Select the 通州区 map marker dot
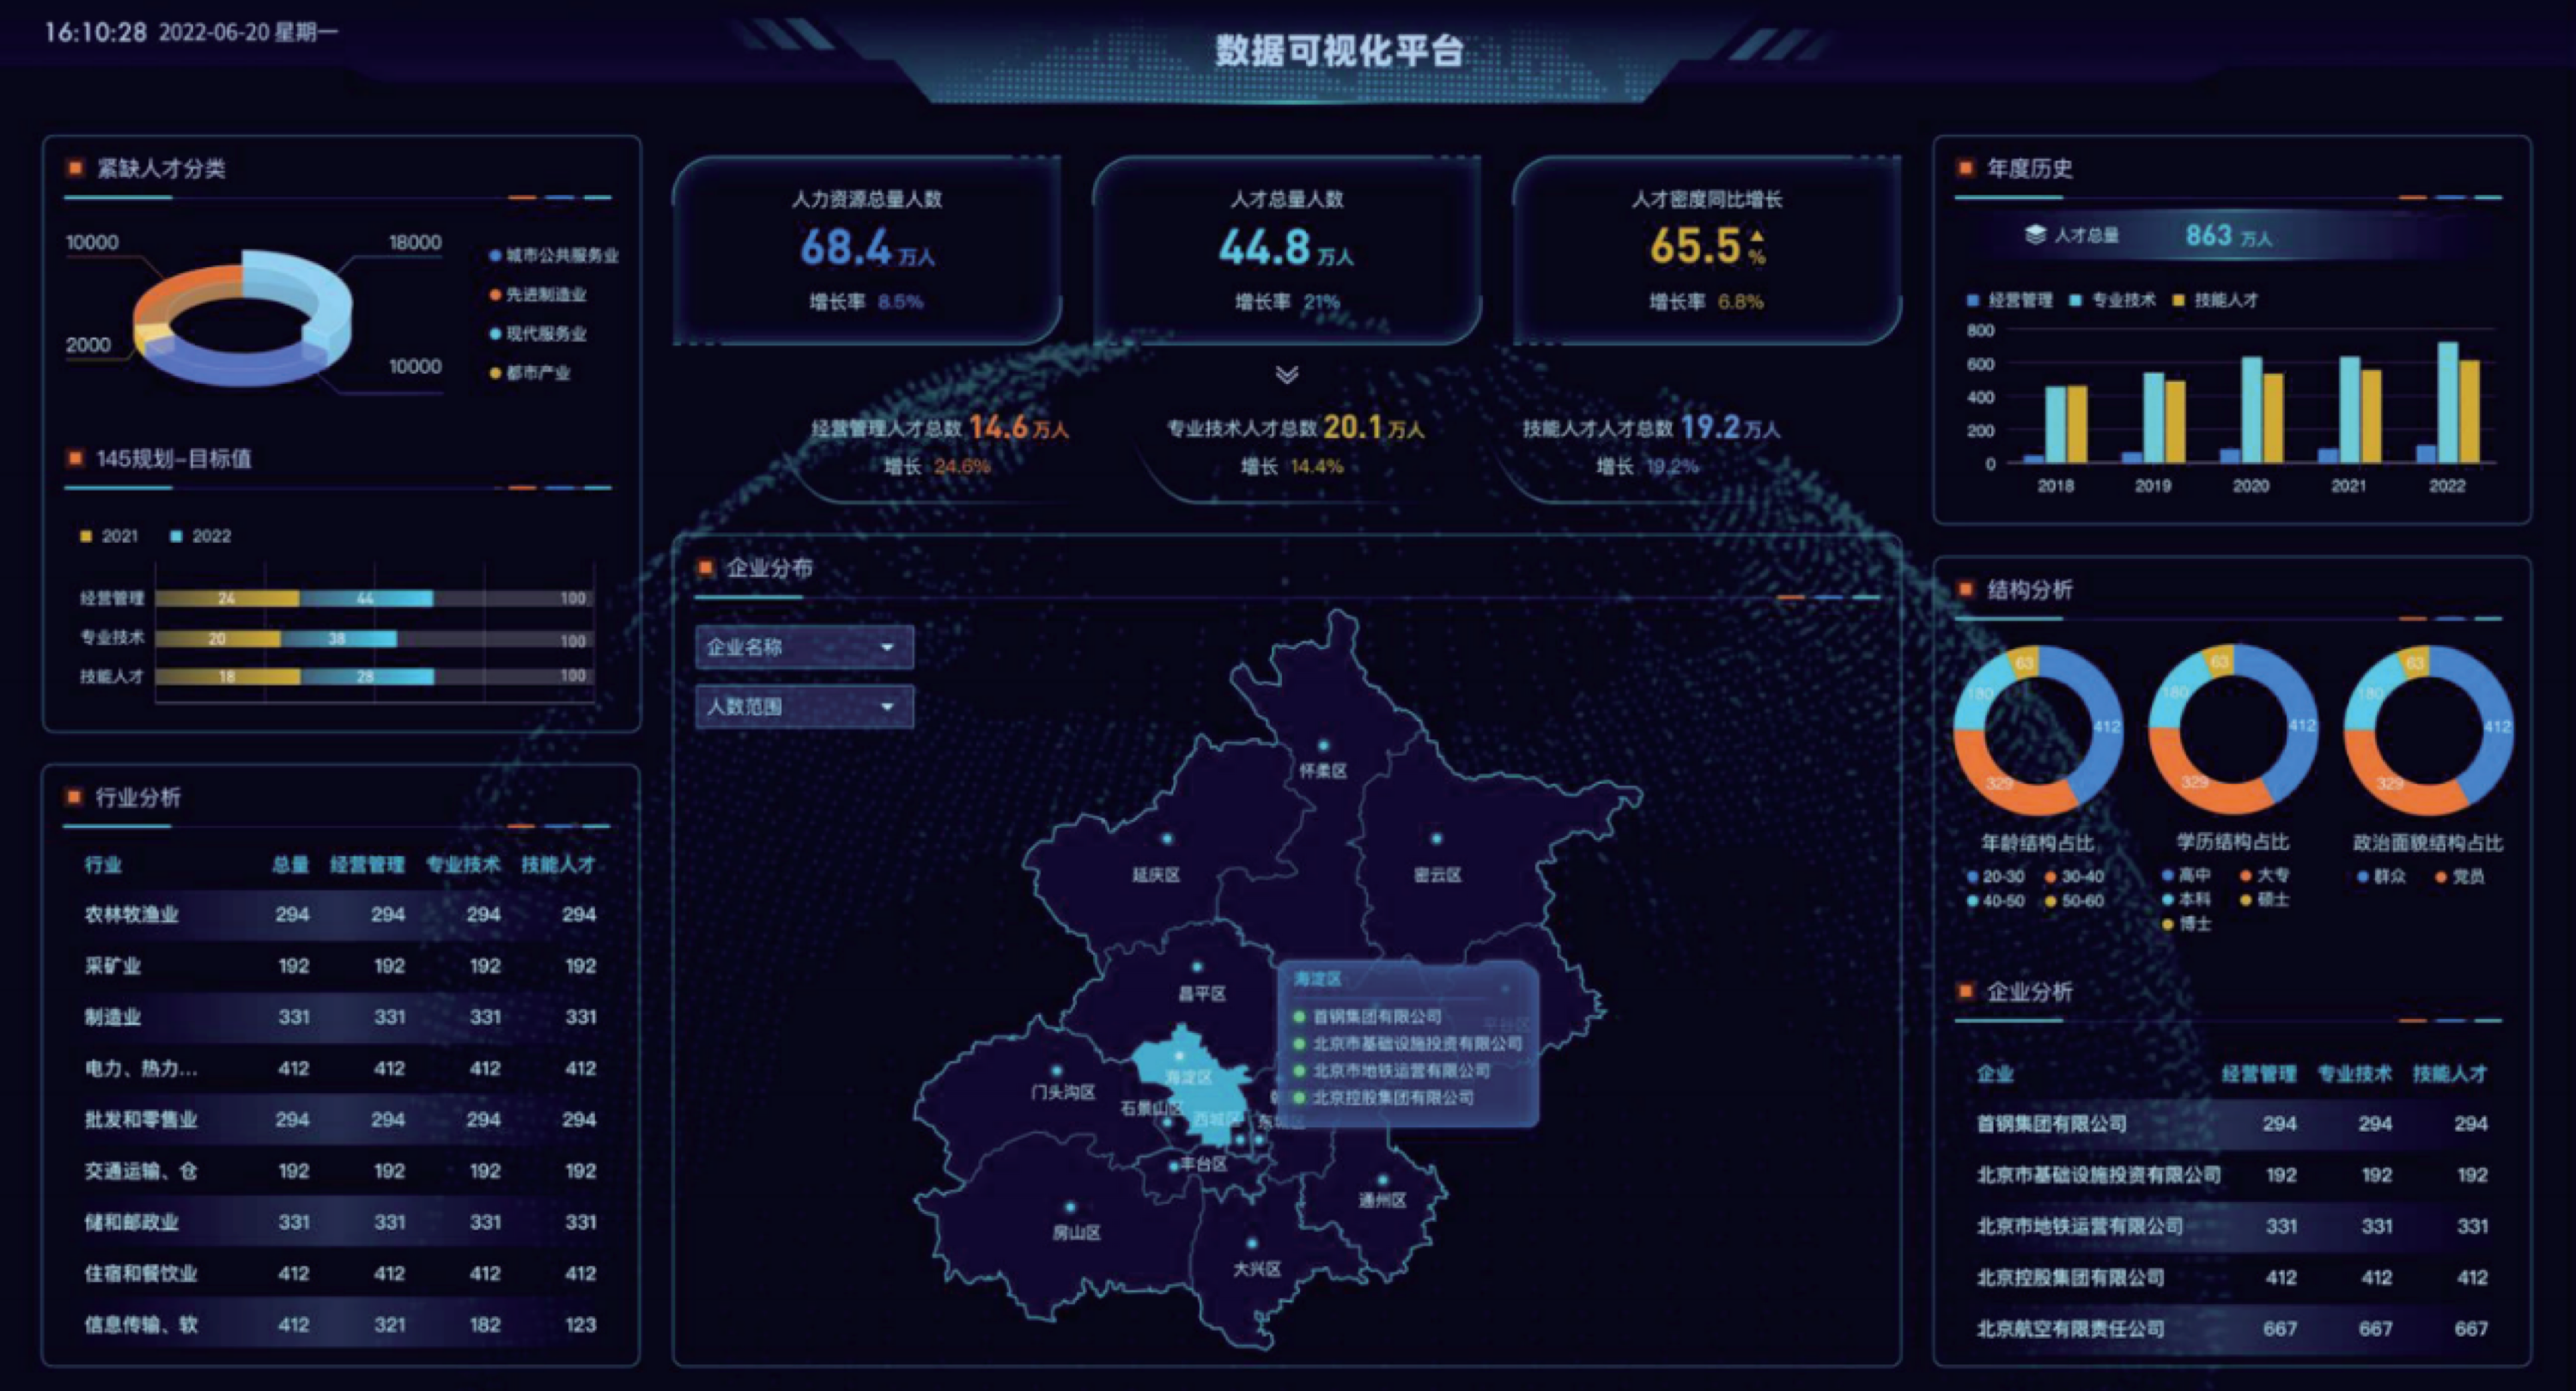 [1383, 1180]
